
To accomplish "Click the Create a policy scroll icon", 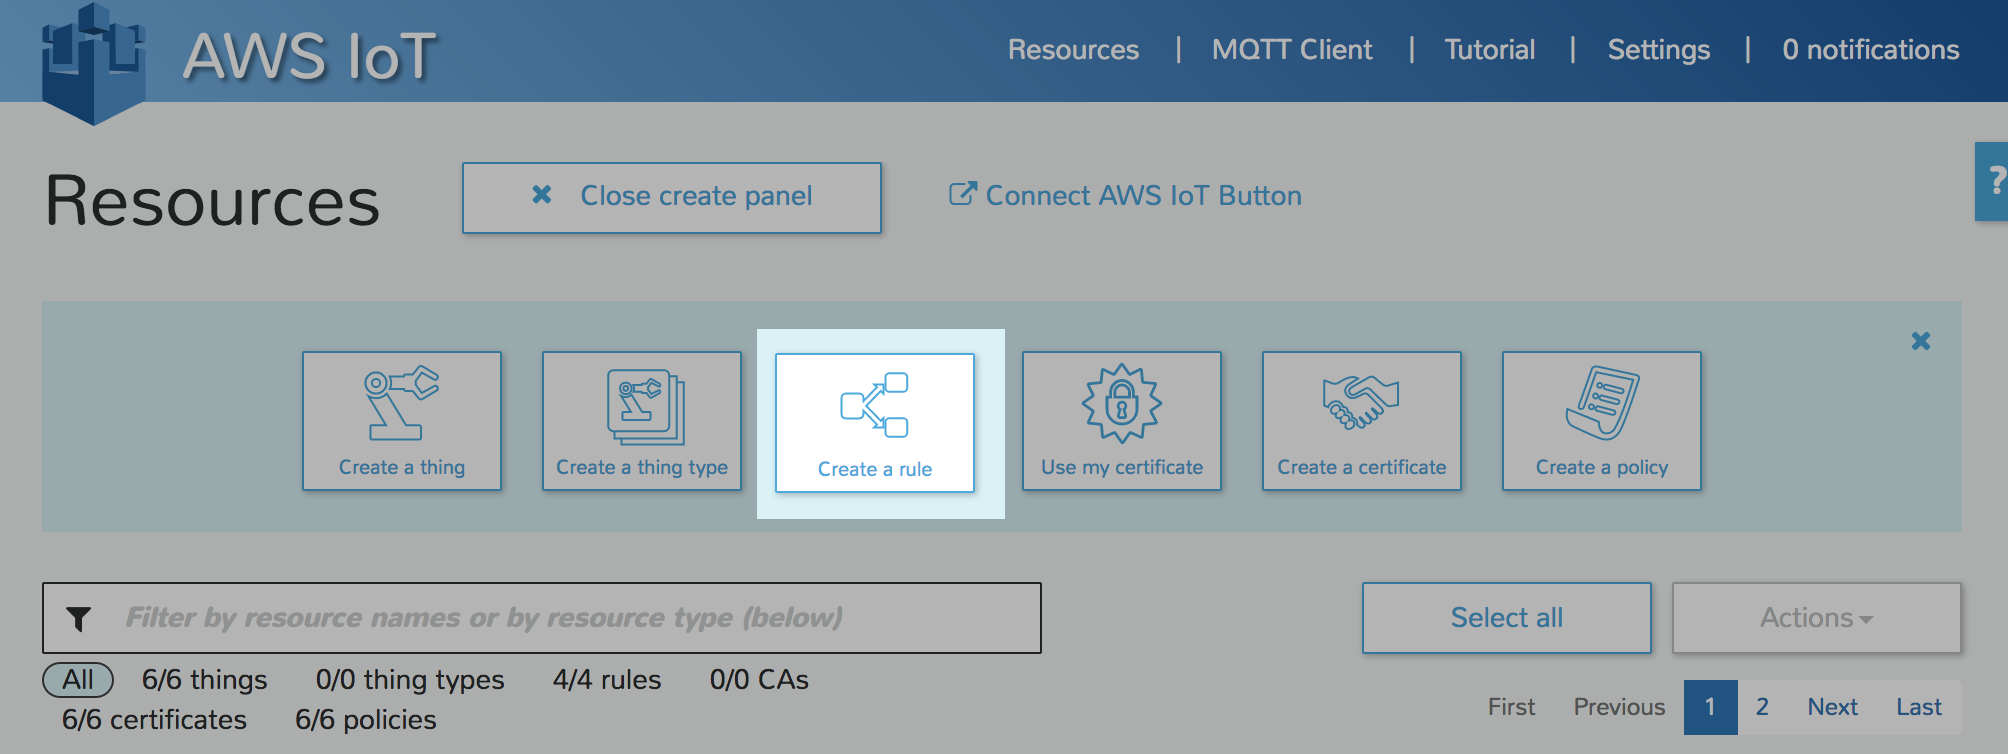I will pyautogui.click(x=1602, y=403).
